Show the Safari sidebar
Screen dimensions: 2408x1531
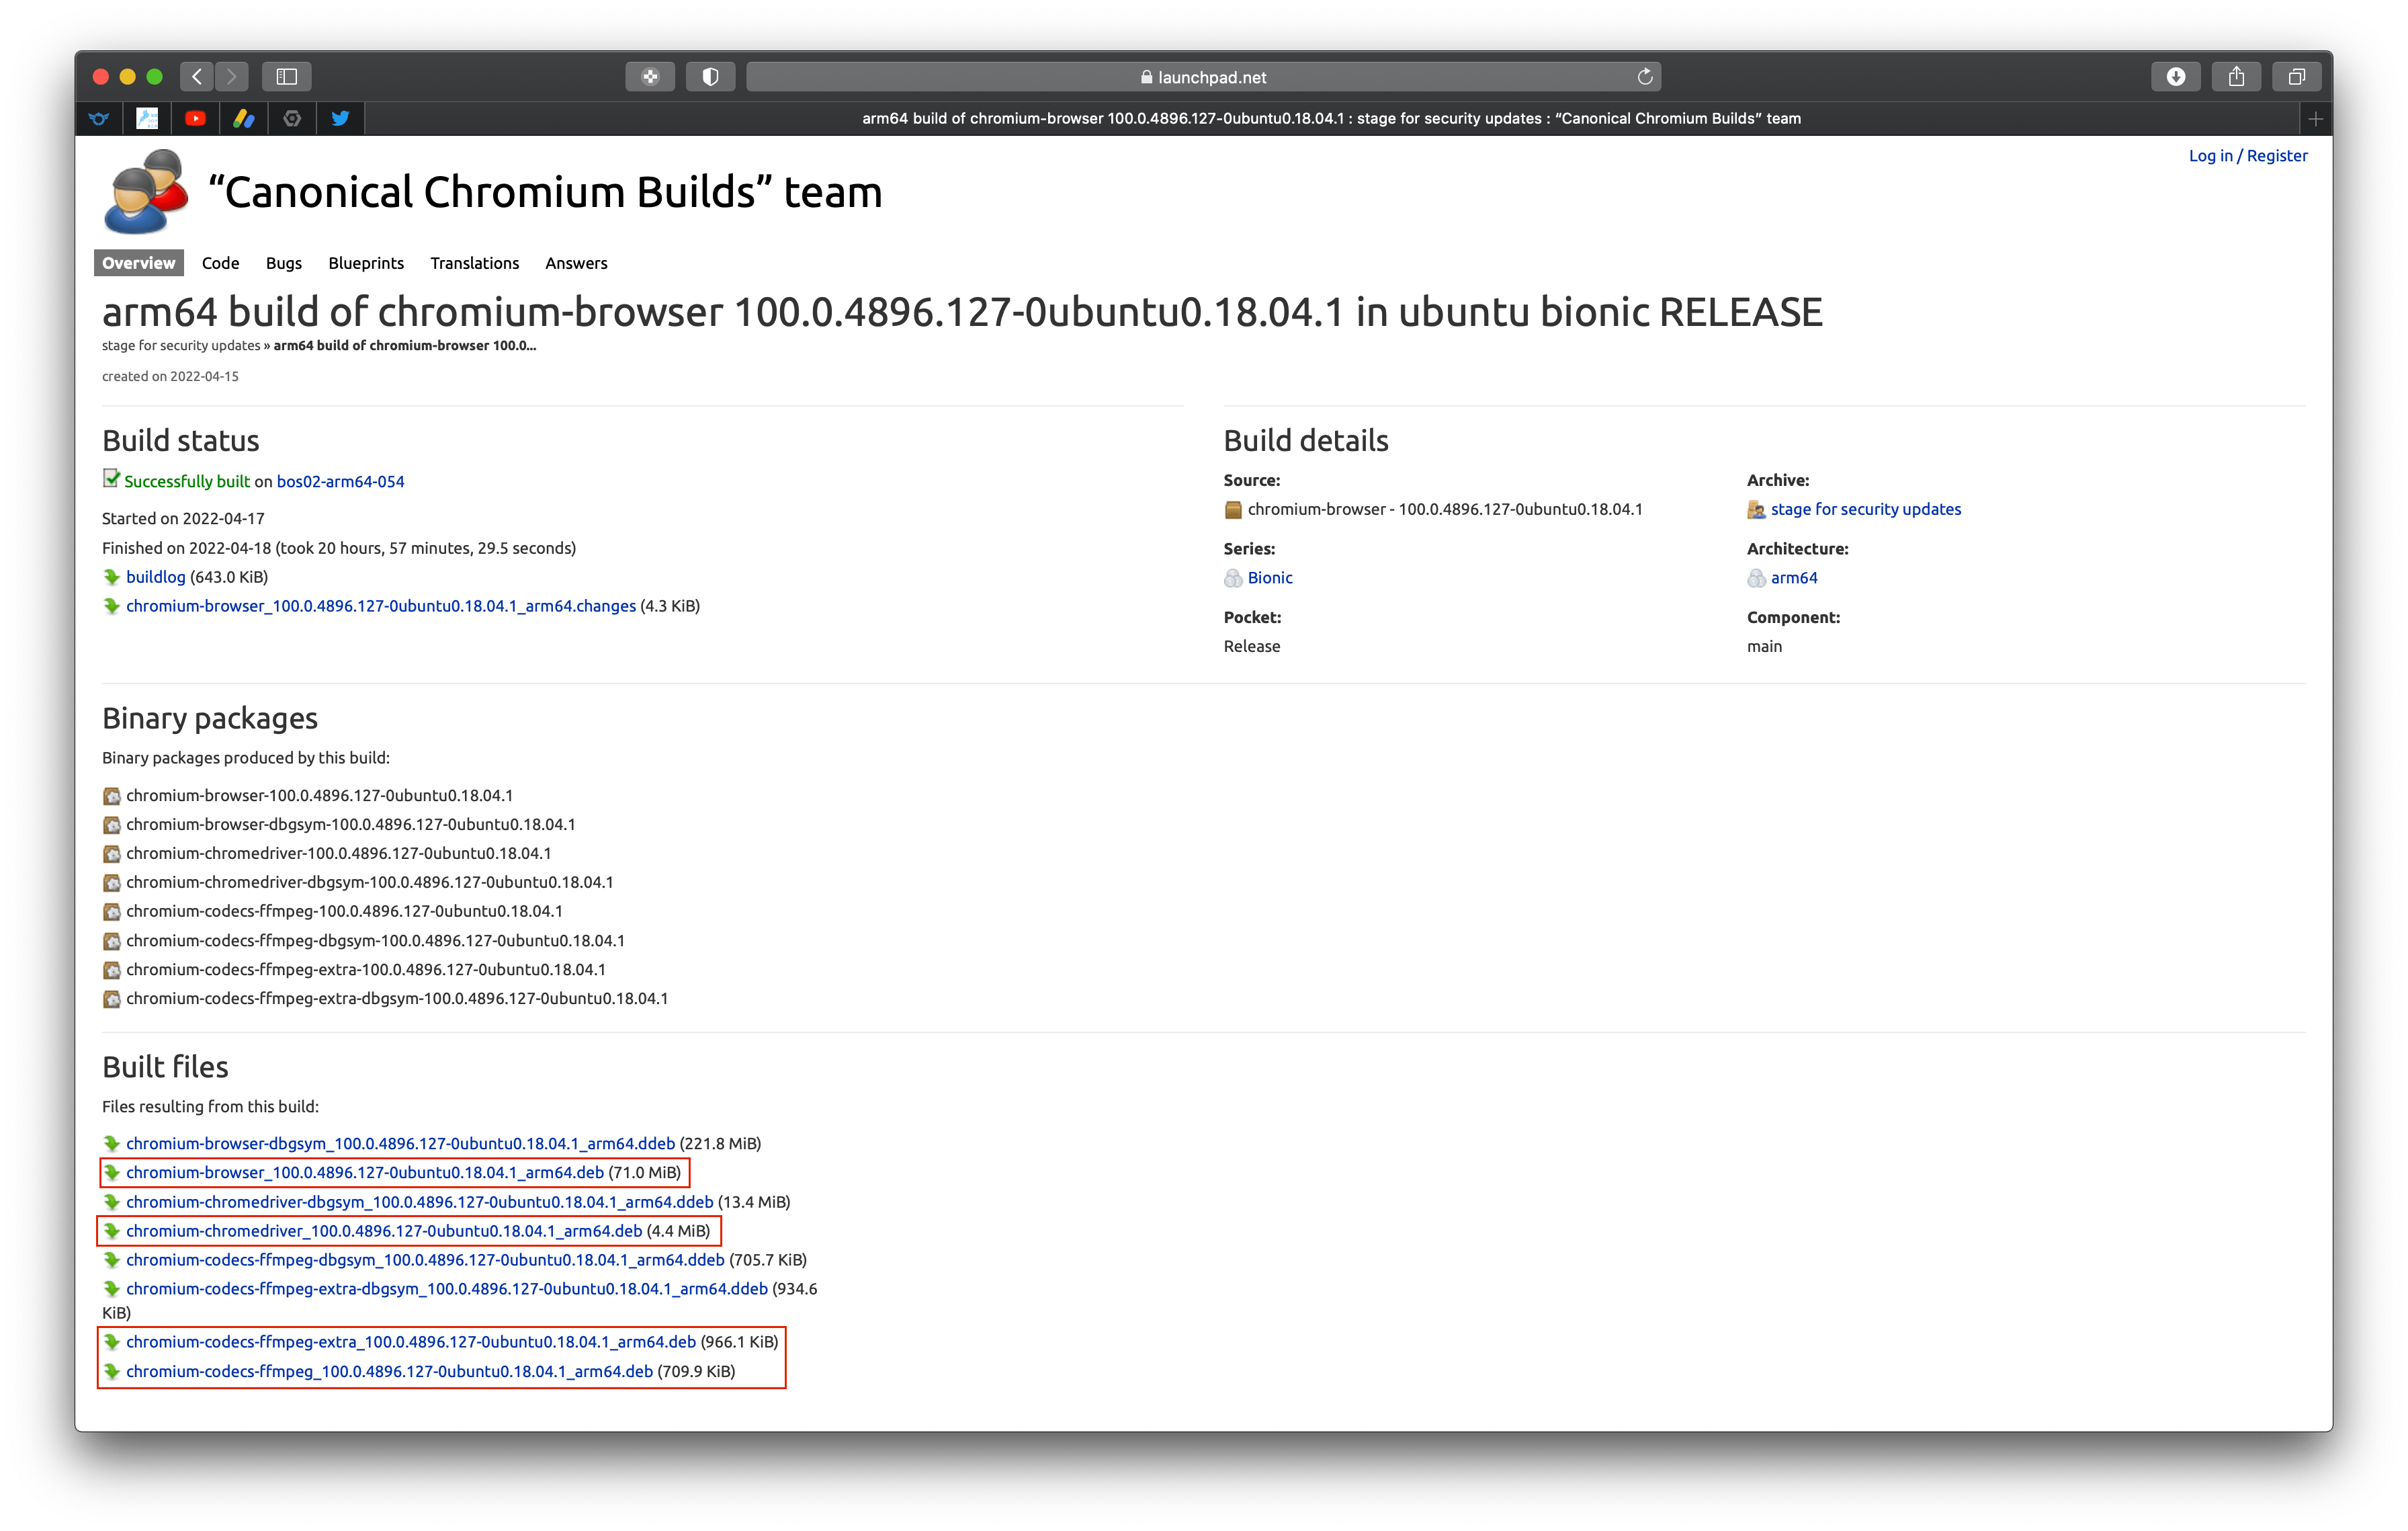(287, 76)
